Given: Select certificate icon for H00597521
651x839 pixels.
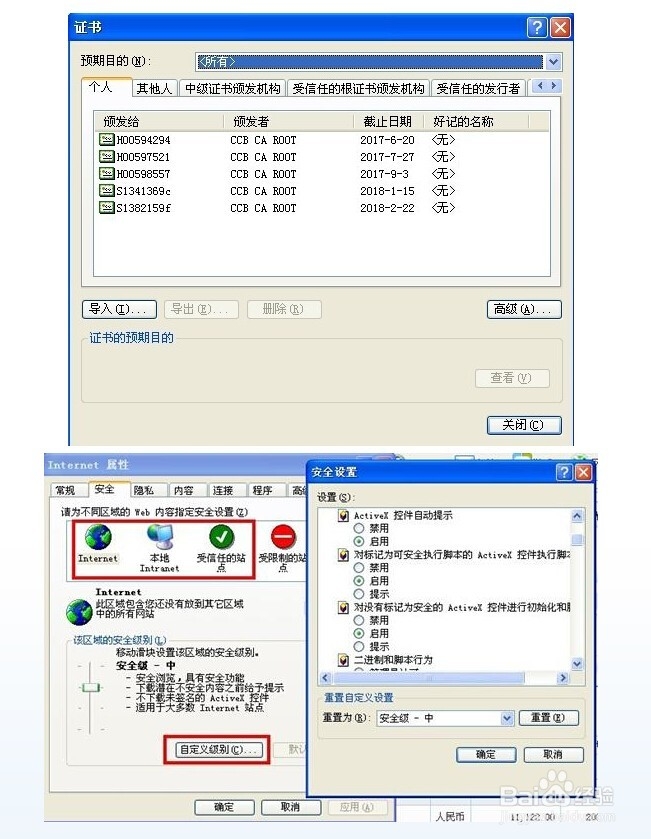Looking at the screenshot, I should coord(106,157).
